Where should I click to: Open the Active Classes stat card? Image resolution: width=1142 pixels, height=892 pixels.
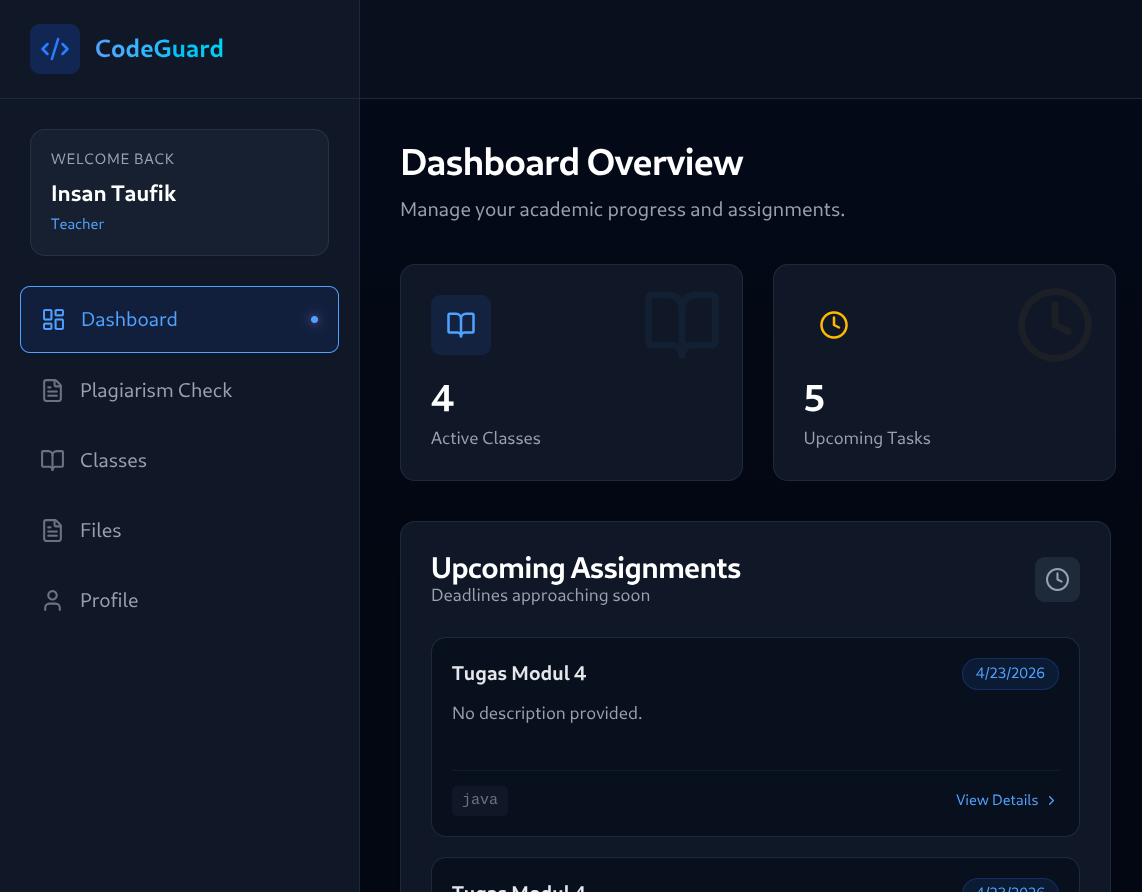[571, 372]
